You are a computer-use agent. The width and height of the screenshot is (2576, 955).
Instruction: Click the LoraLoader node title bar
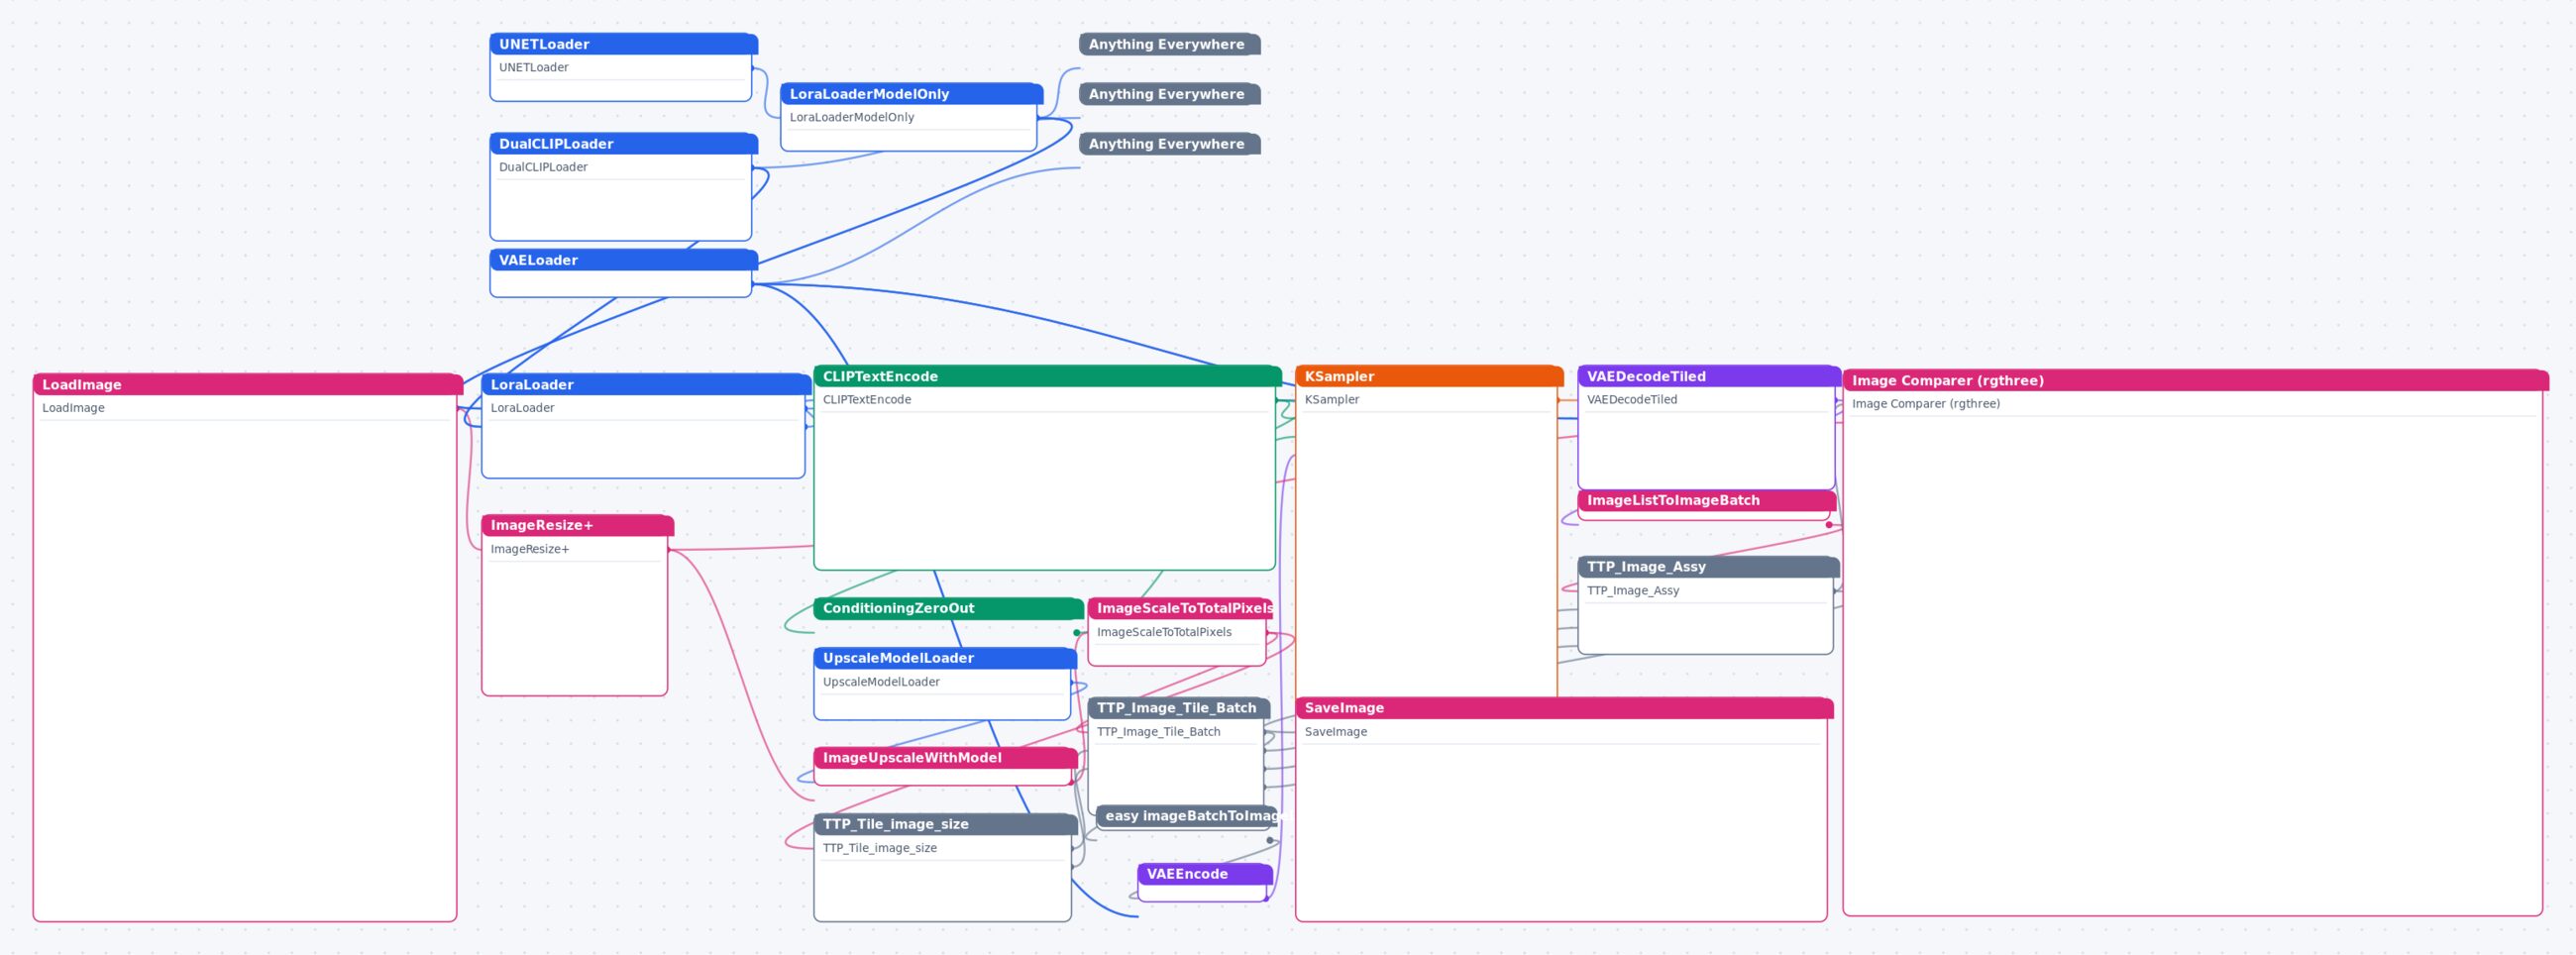[646, 385]
